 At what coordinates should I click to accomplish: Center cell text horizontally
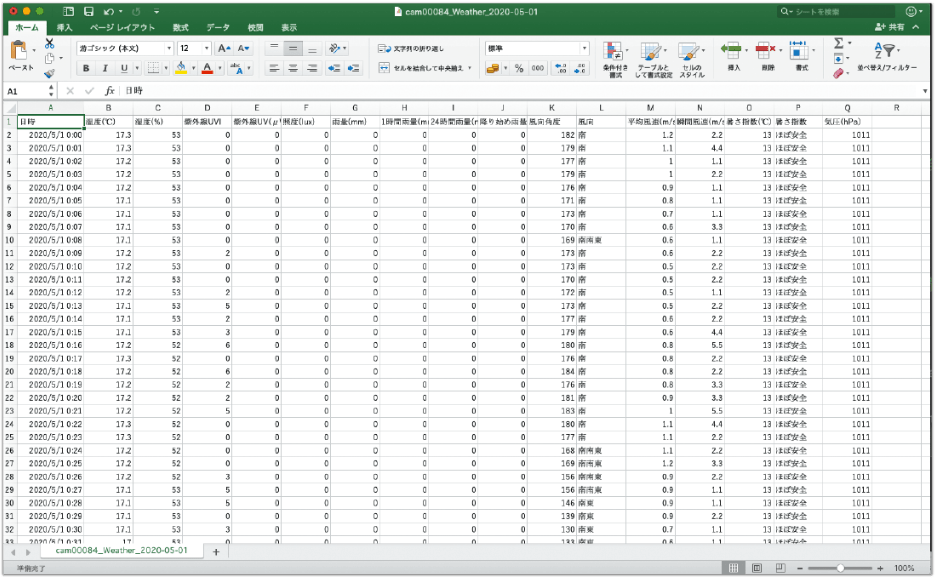(x=292, y=69)
